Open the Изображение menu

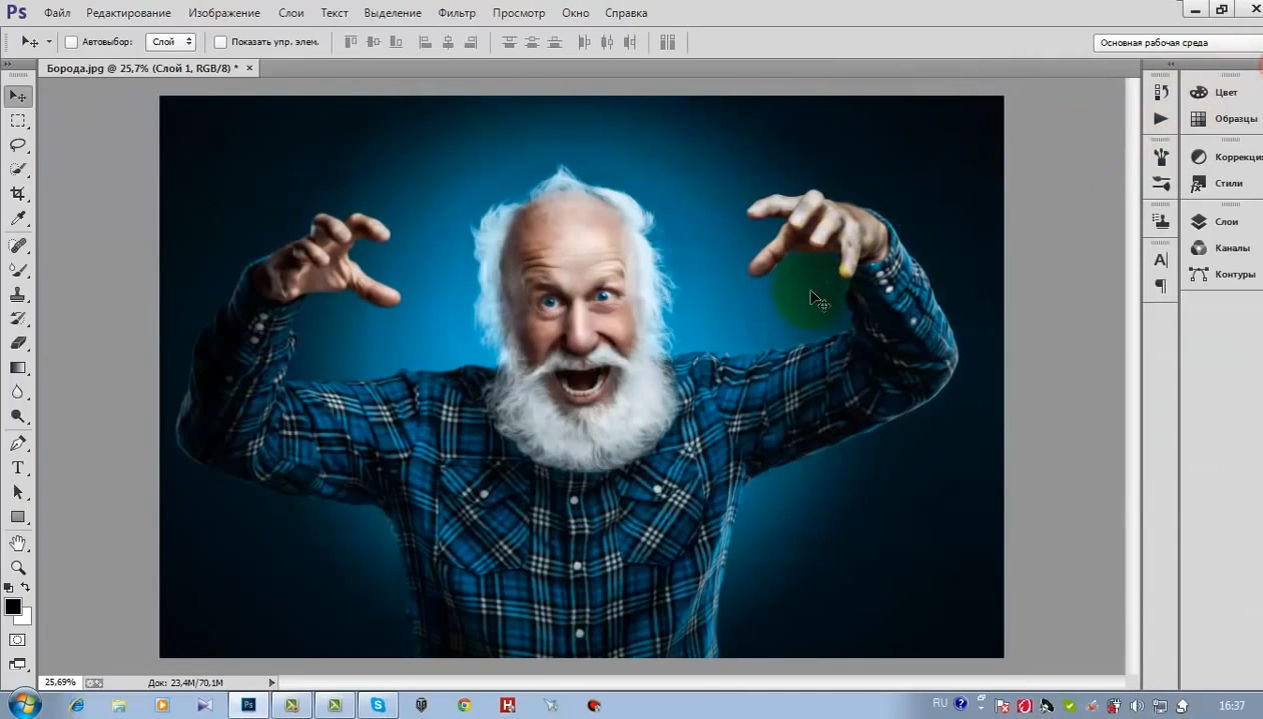click(x=224, y=13)
